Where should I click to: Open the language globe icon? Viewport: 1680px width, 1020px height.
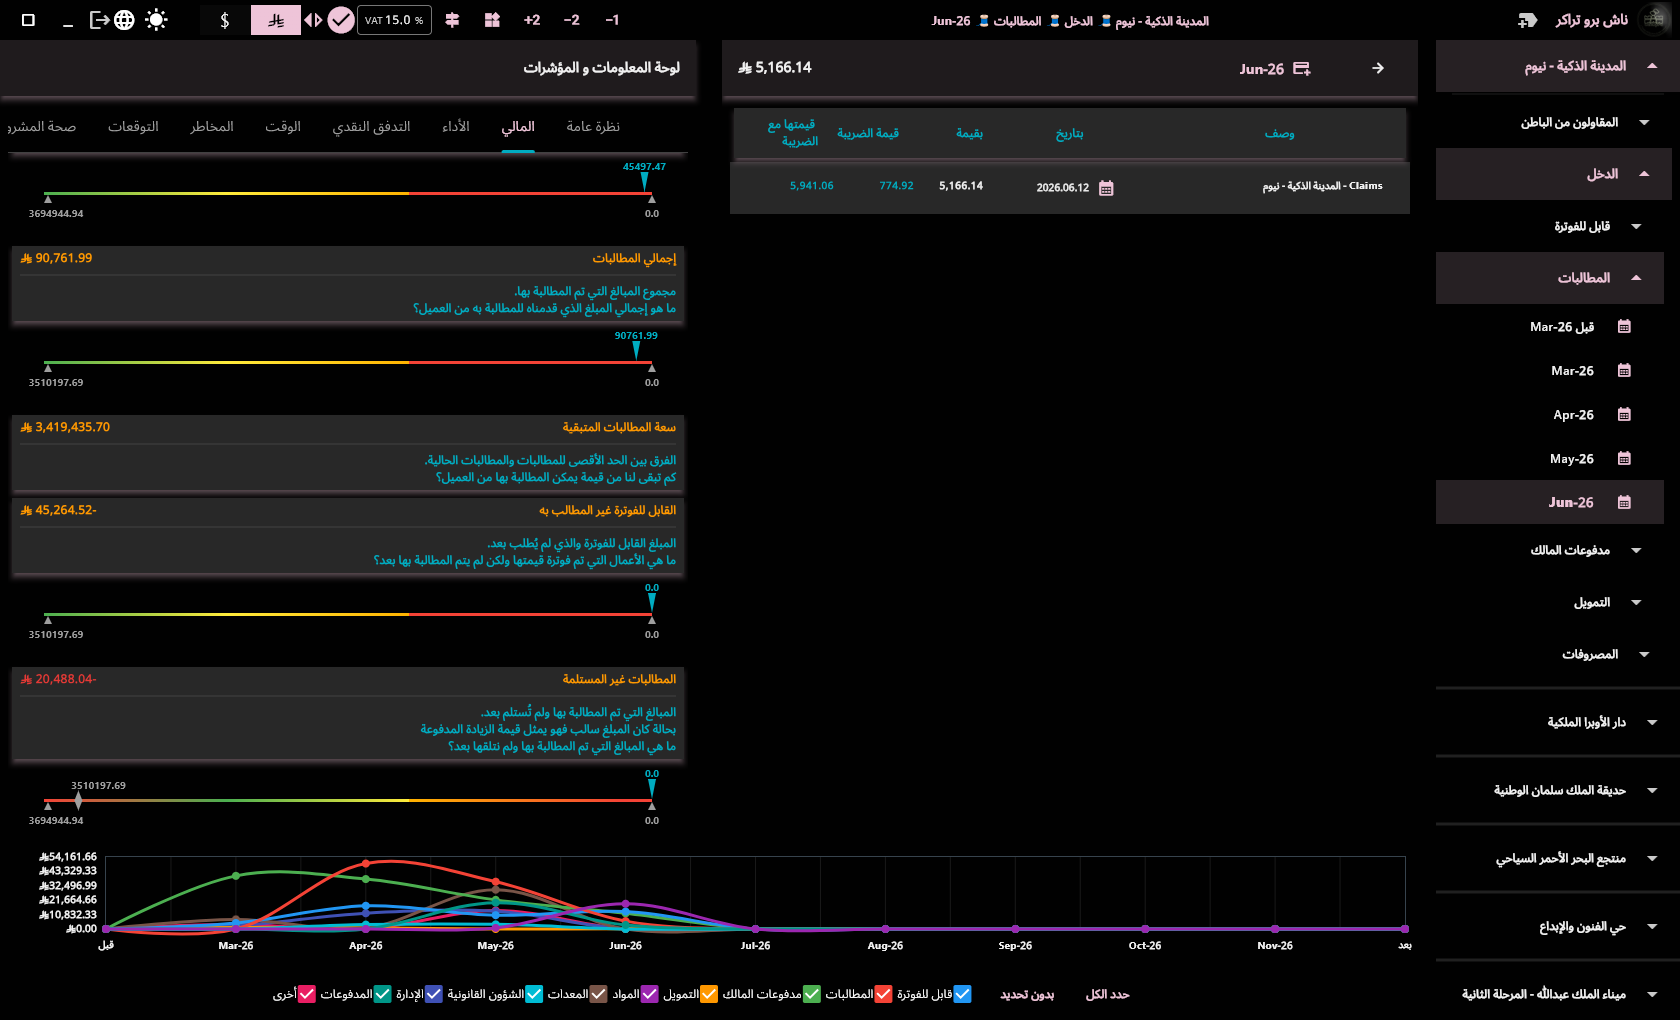(124, 20)
